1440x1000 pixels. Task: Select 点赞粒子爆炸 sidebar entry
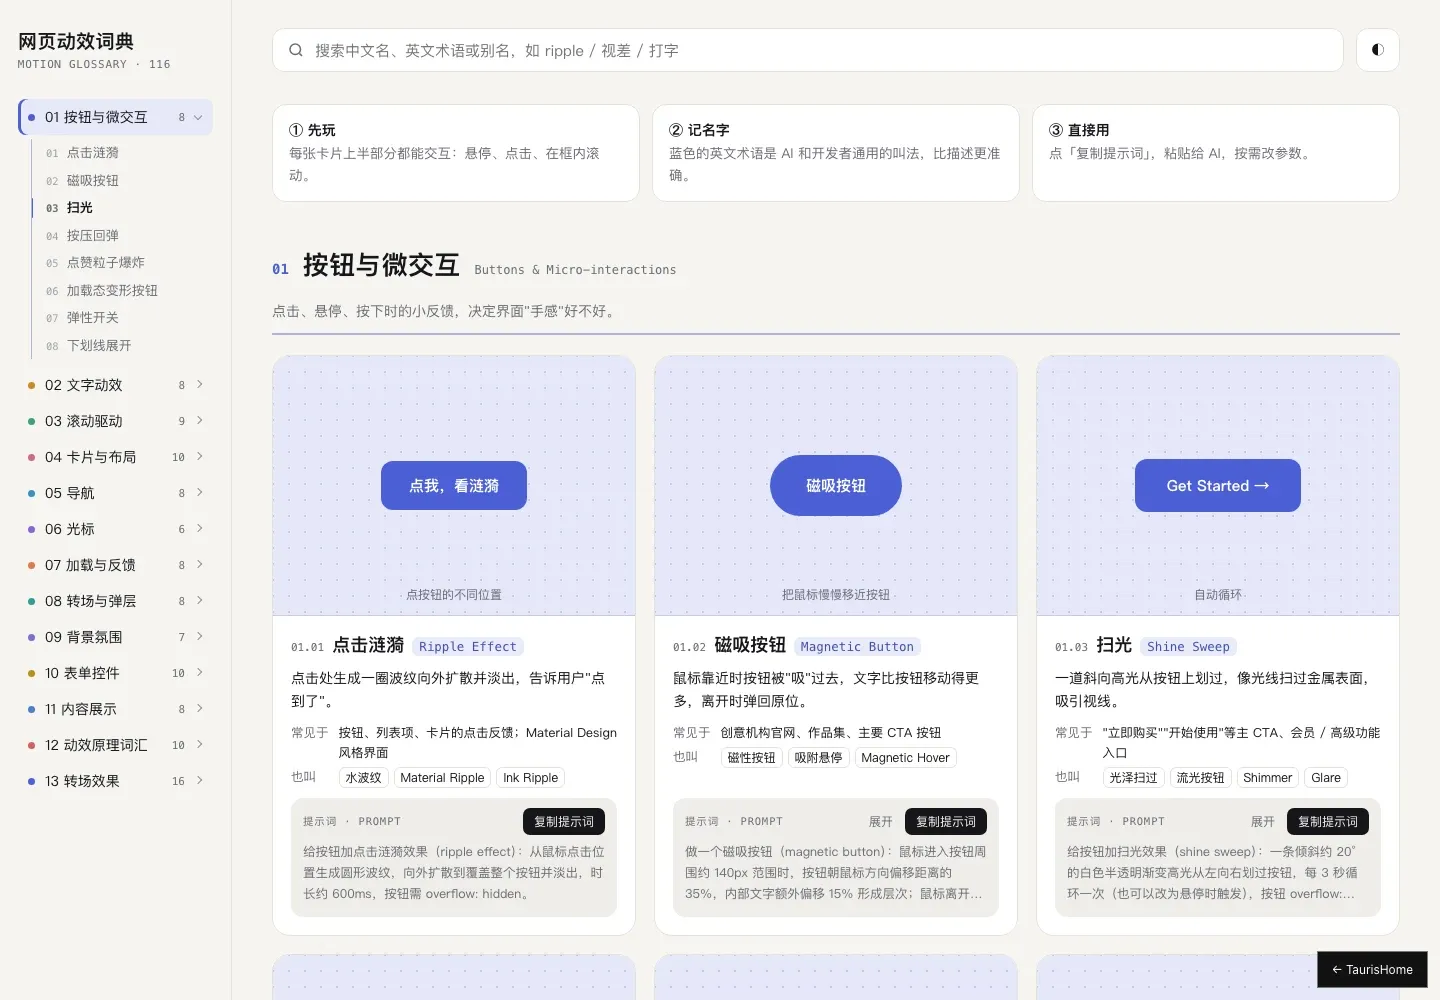(122, 263)
